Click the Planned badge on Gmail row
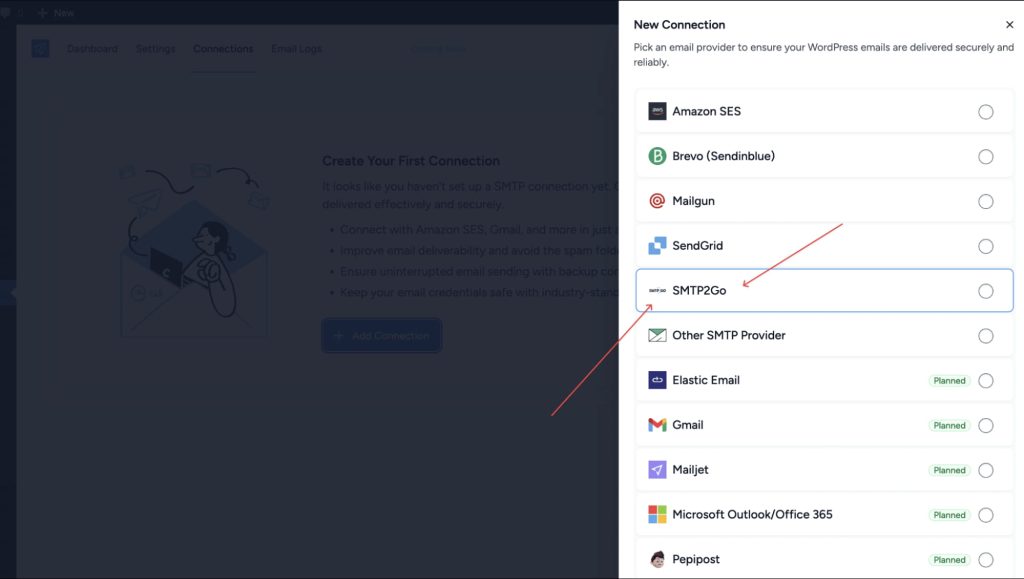Viewport: 1024px width, 579px height. pos(949,426)
